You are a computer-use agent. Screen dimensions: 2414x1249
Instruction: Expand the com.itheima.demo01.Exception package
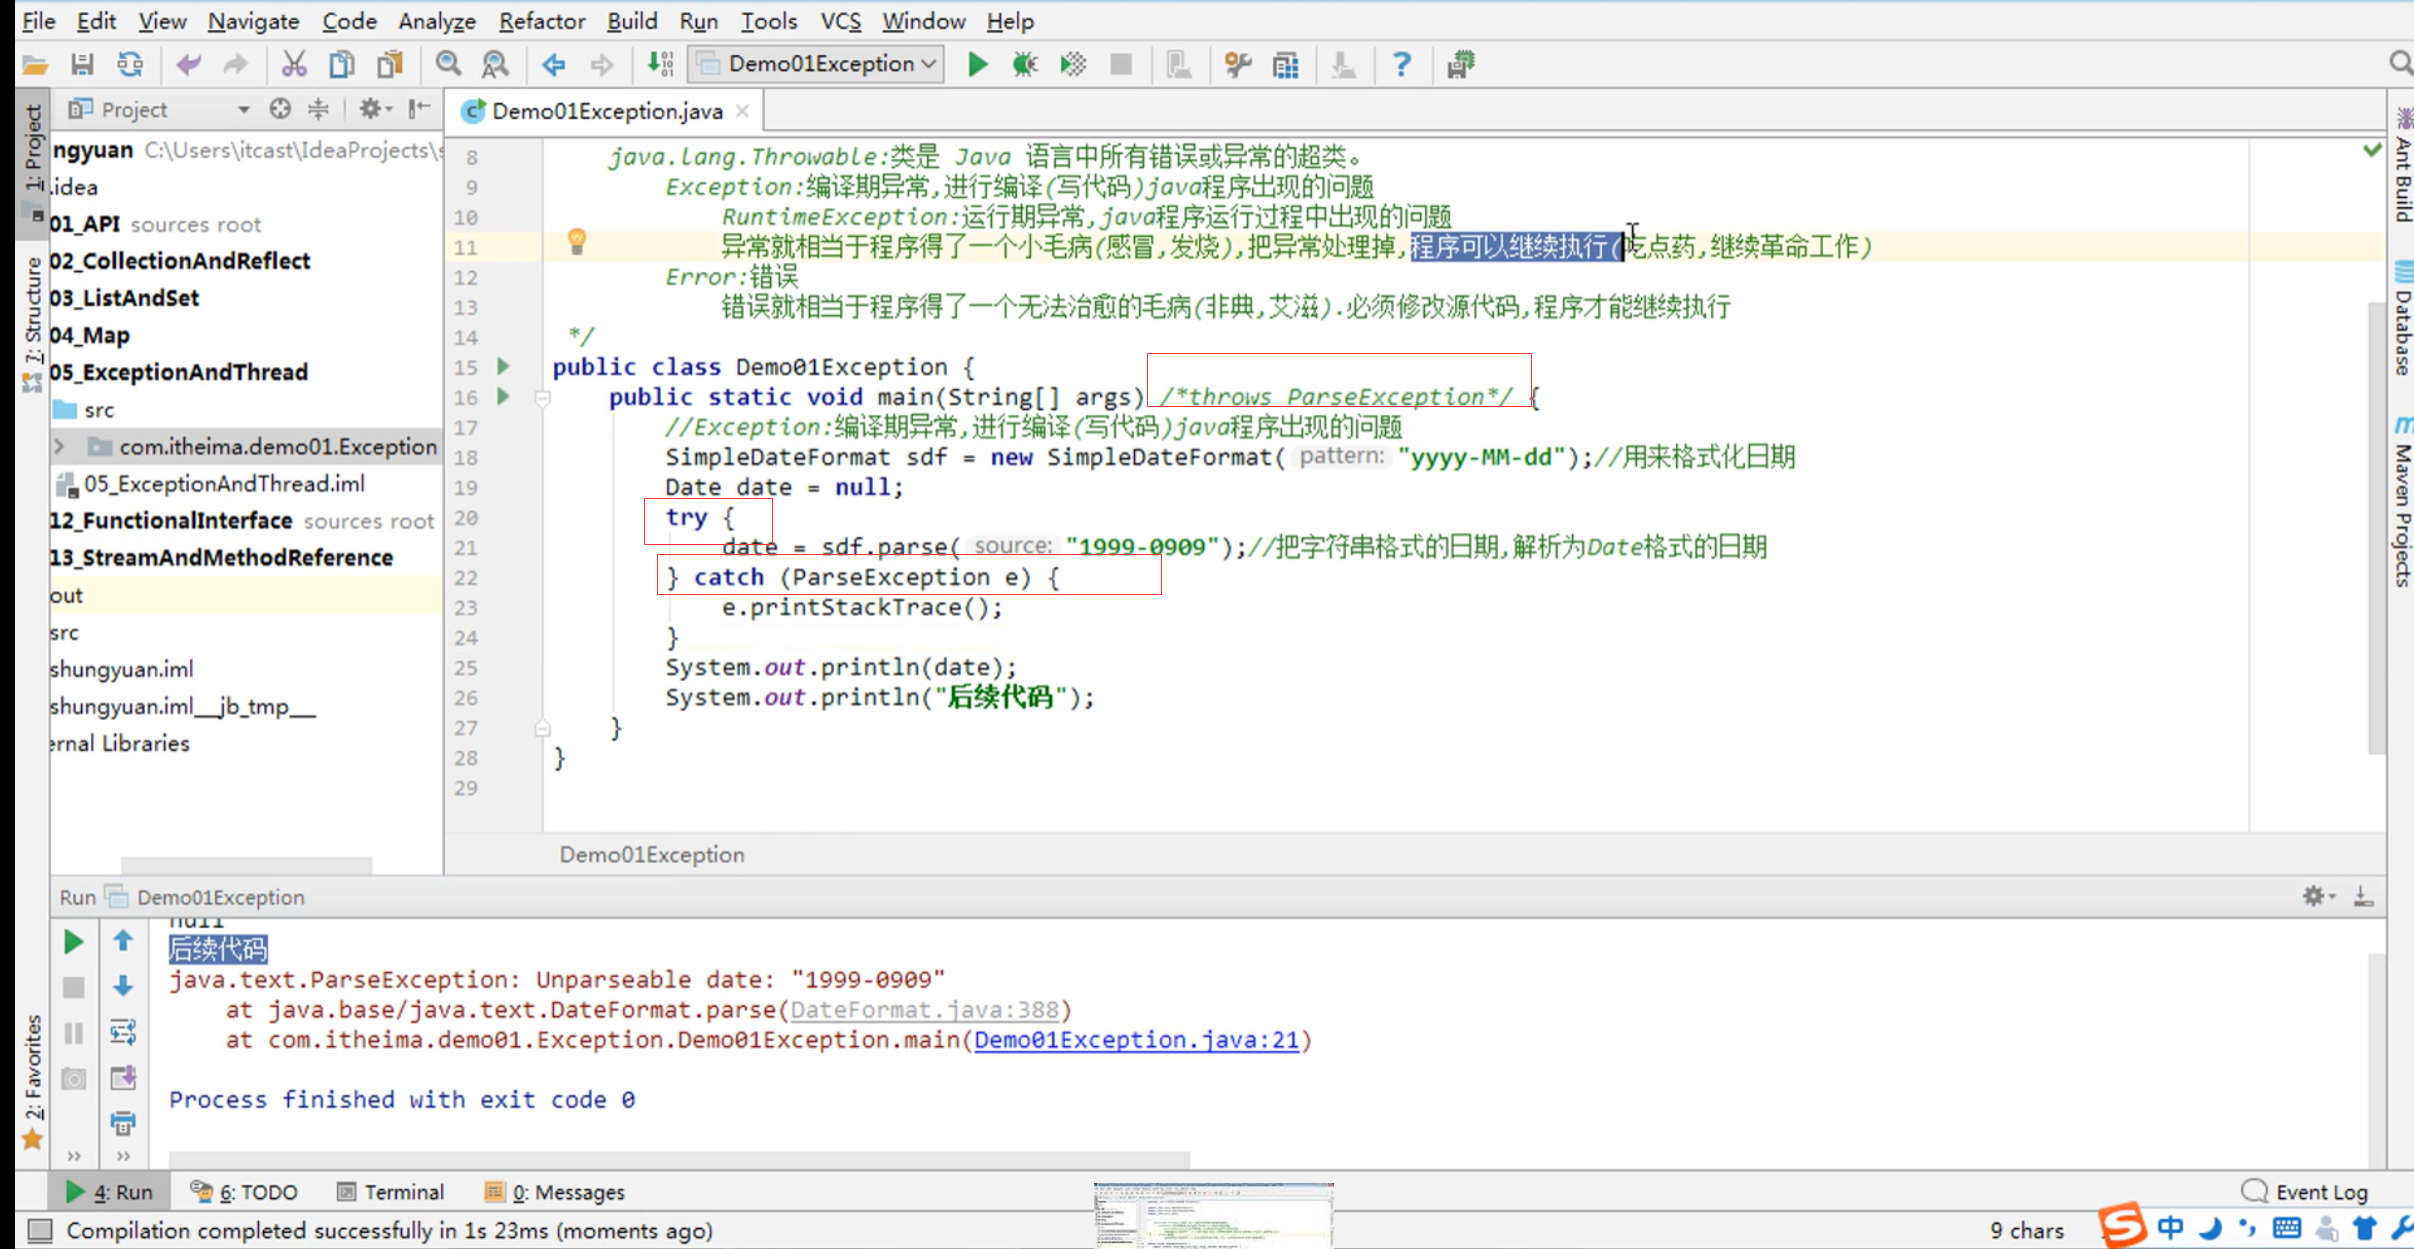point(59,446)
